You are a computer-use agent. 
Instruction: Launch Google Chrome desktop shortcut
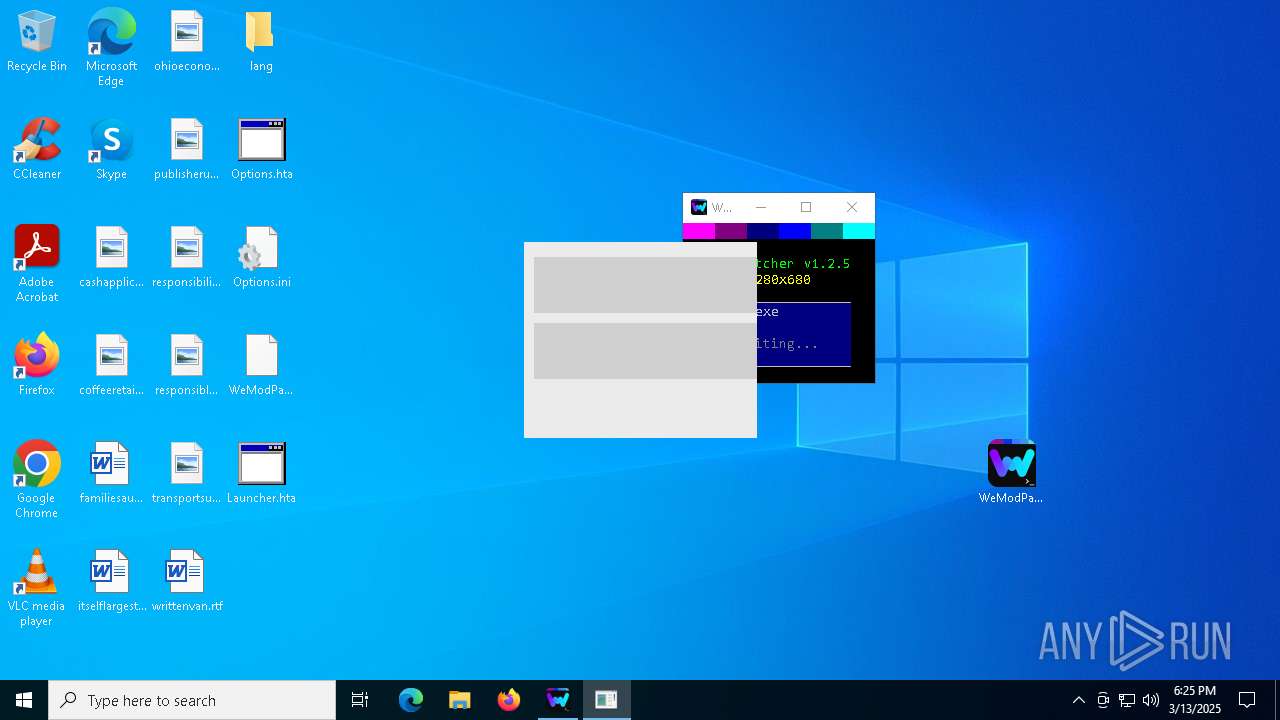coord(37,480)
